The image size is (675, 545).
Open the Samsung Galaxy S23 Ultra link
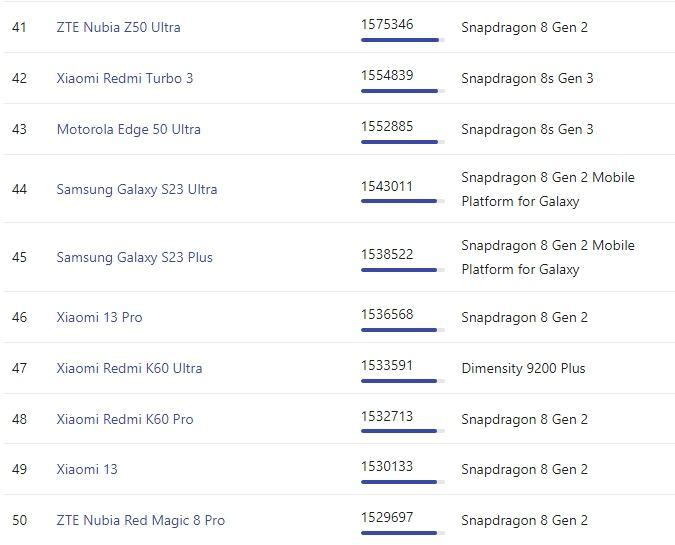click(x=136, y=189)
